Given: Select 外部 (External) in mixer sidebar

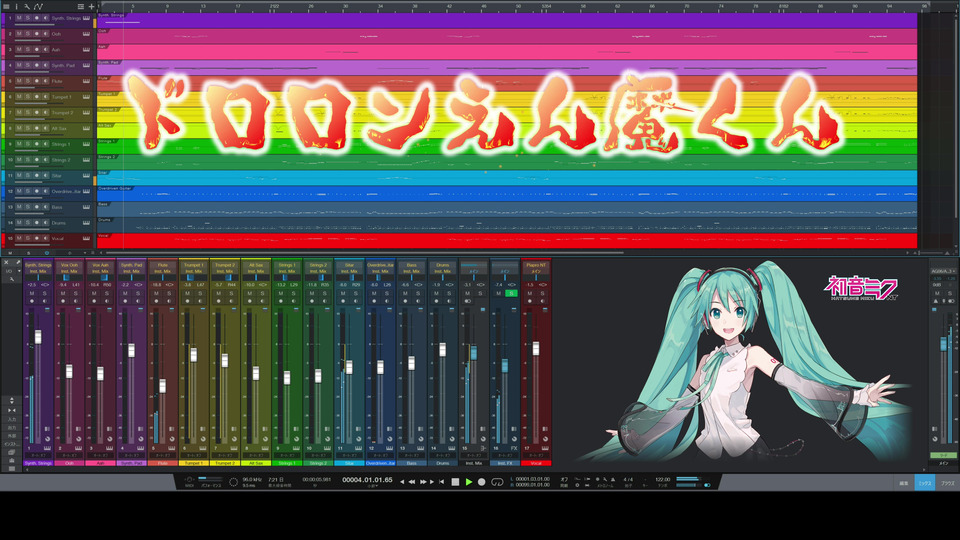Looking at the screenshot, I should pyautogui.click(x=12, y=435).
